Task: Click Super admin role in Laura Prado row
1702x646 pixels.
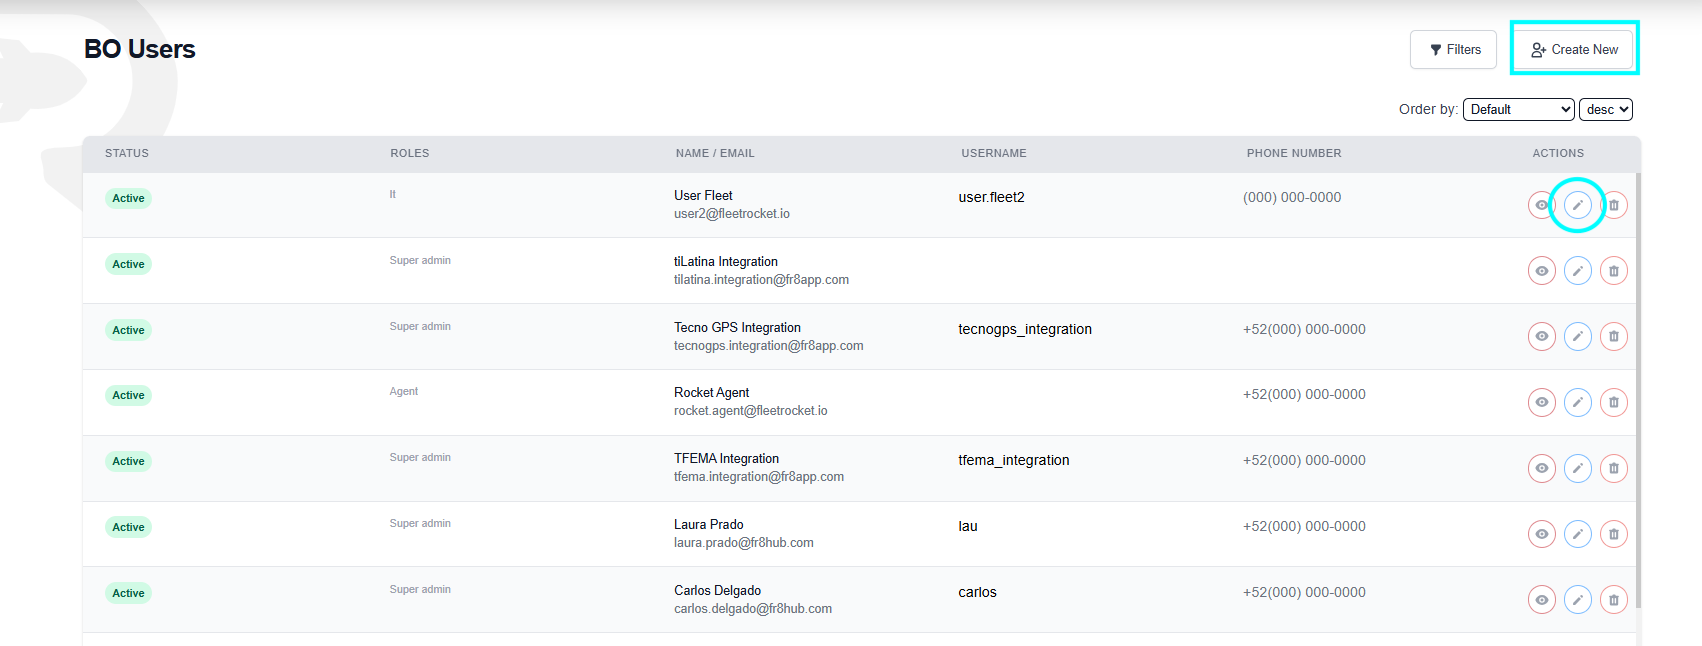Action: click(420, 523)
